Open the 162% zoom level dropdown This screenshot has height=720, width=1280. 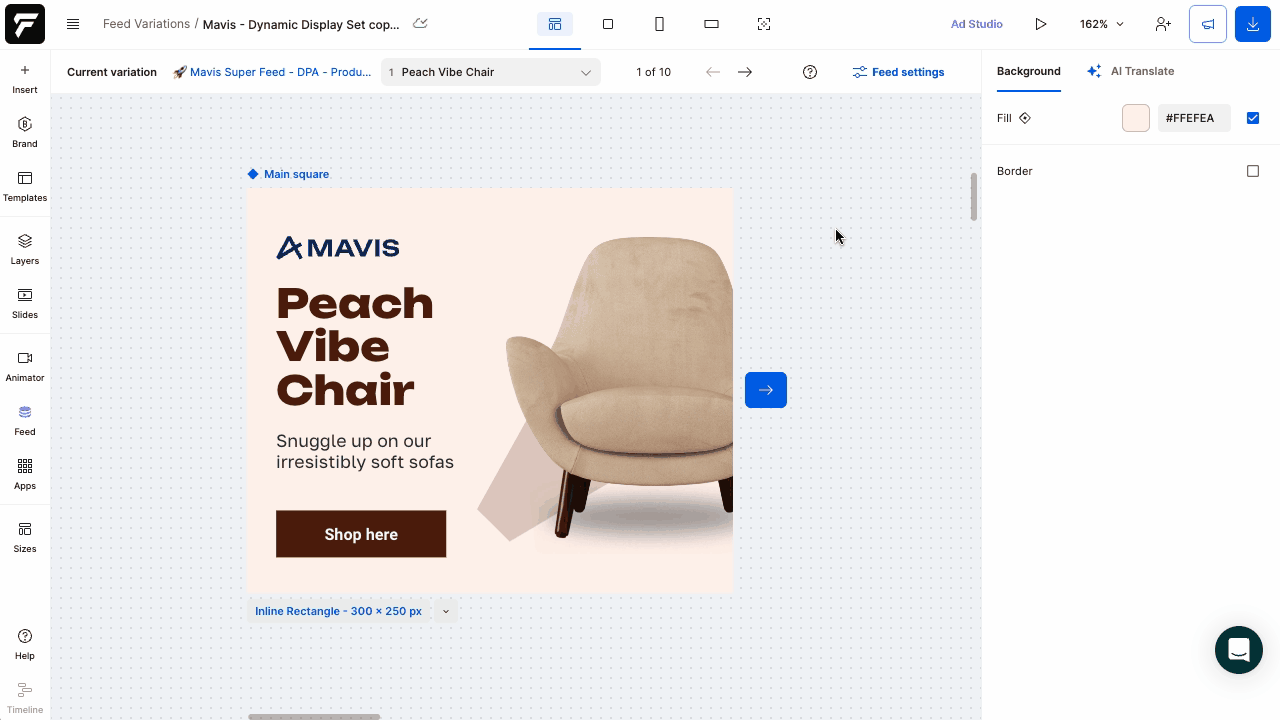[1102, 24]
